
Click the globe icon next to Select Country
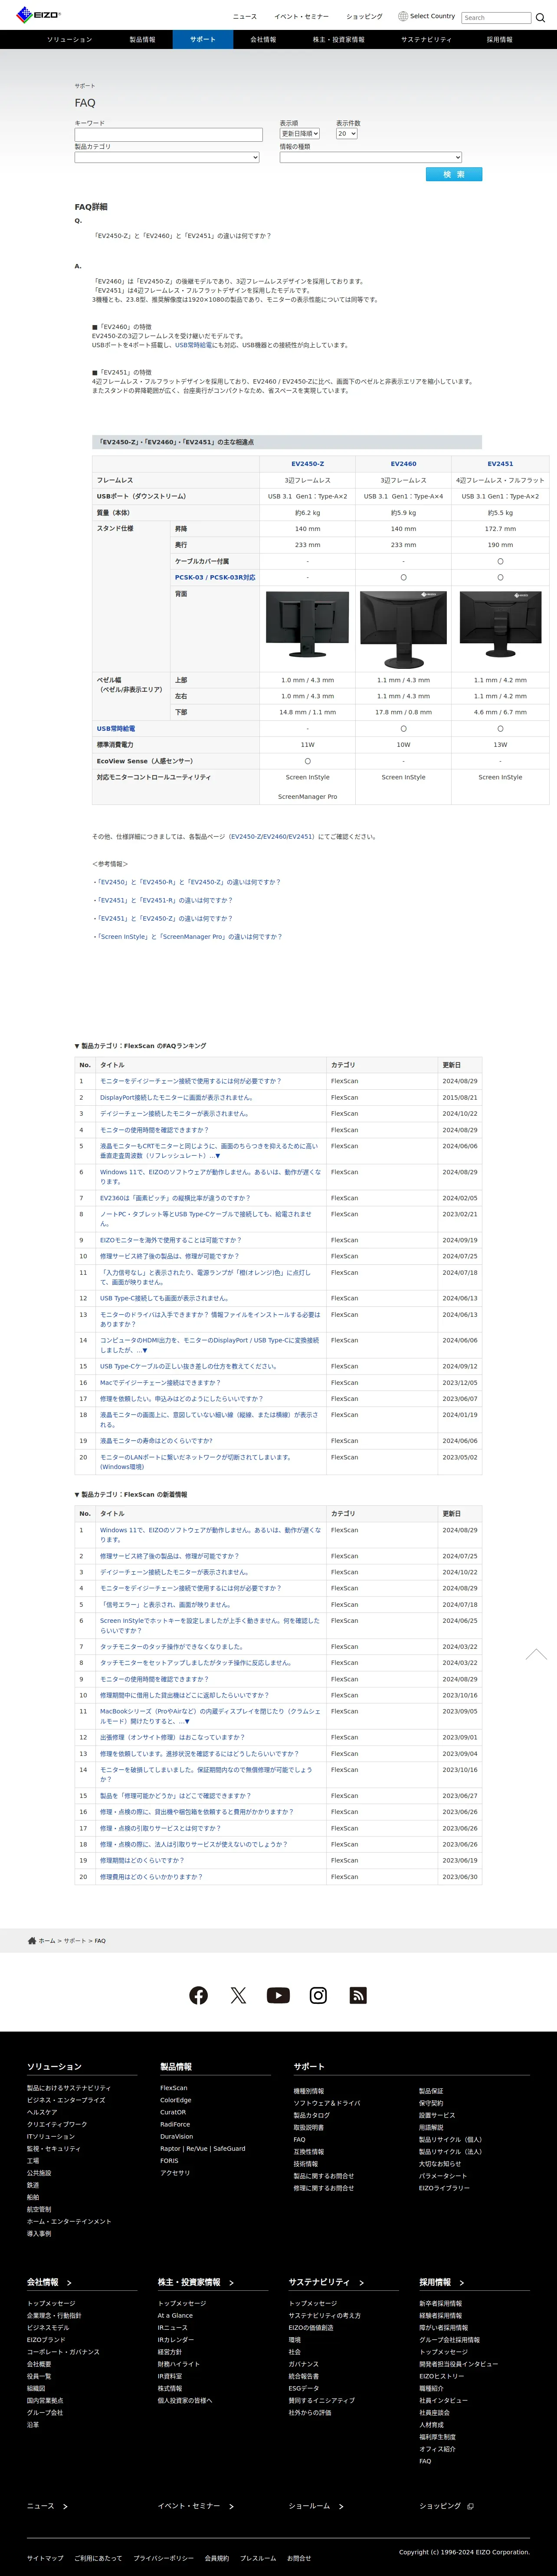point(402,16)
